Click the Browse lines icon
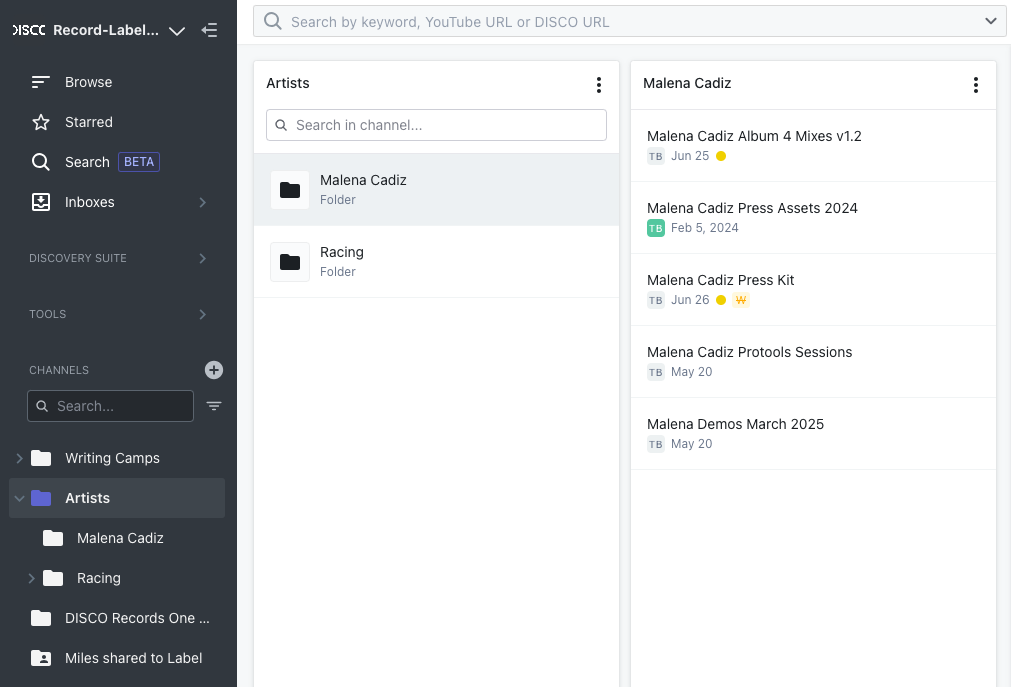Screen dimensions: 1011x687 tap(41, 82)
